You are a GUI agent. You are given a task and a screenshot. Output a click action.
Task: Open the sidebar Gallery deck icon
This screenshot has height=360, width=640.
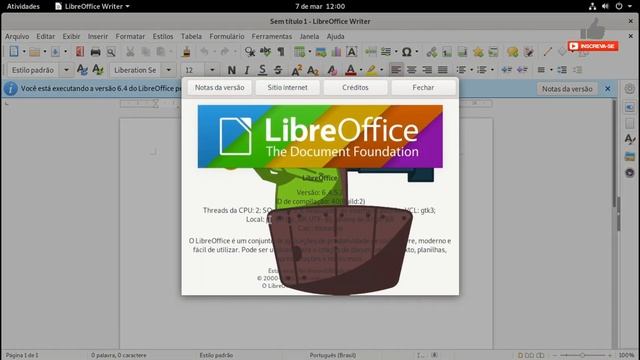click(629, 156)
